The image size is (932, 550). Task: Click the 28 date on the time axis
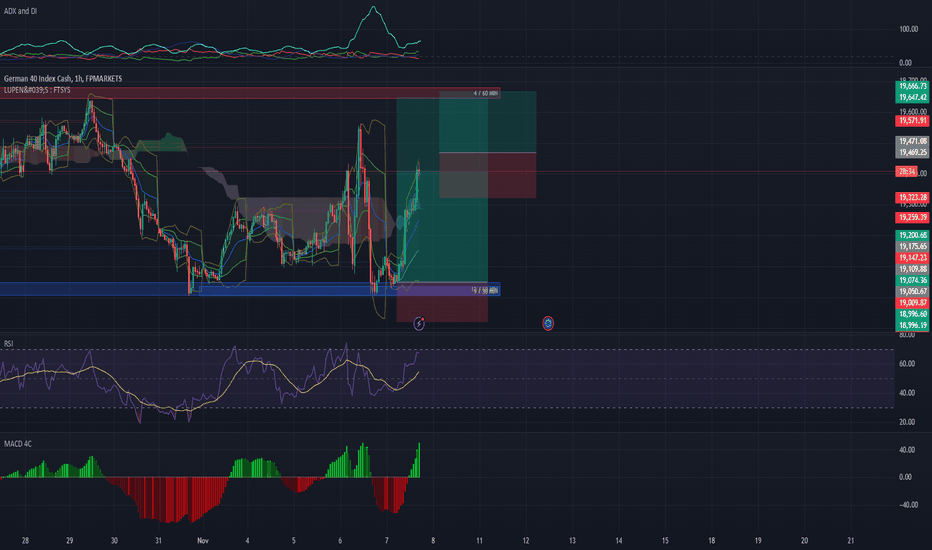click(25, 541)
